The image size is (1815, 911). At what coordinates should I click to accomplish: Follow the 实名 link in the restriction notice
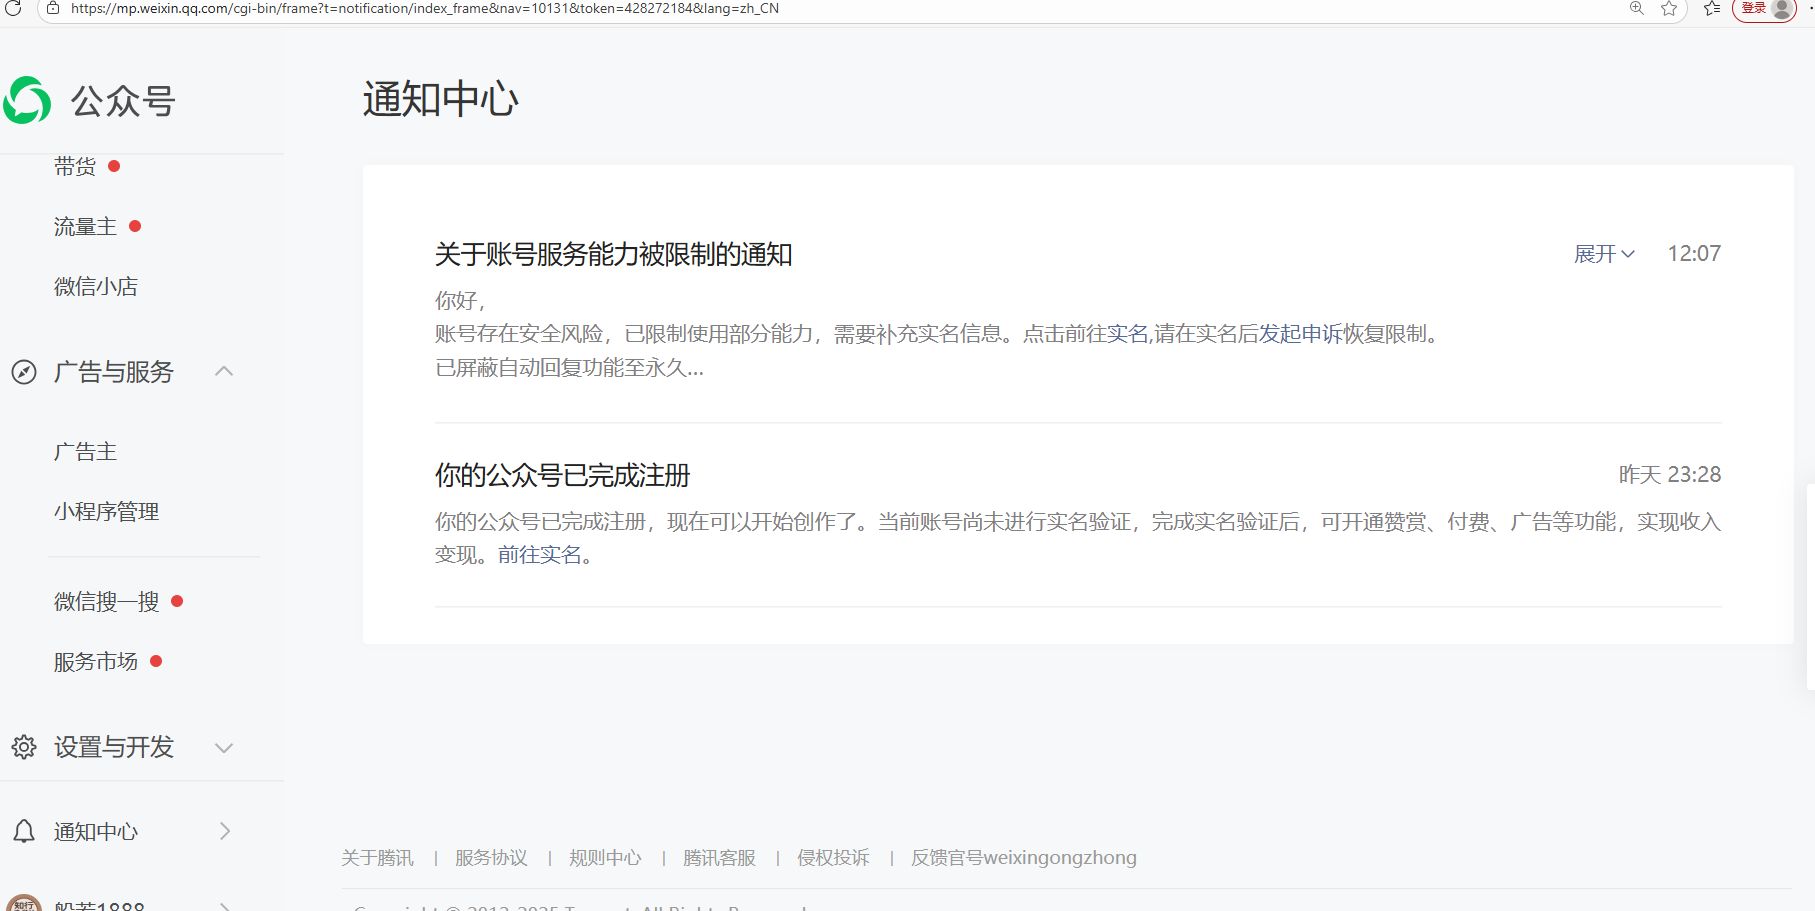click(x=1128, y=334)
